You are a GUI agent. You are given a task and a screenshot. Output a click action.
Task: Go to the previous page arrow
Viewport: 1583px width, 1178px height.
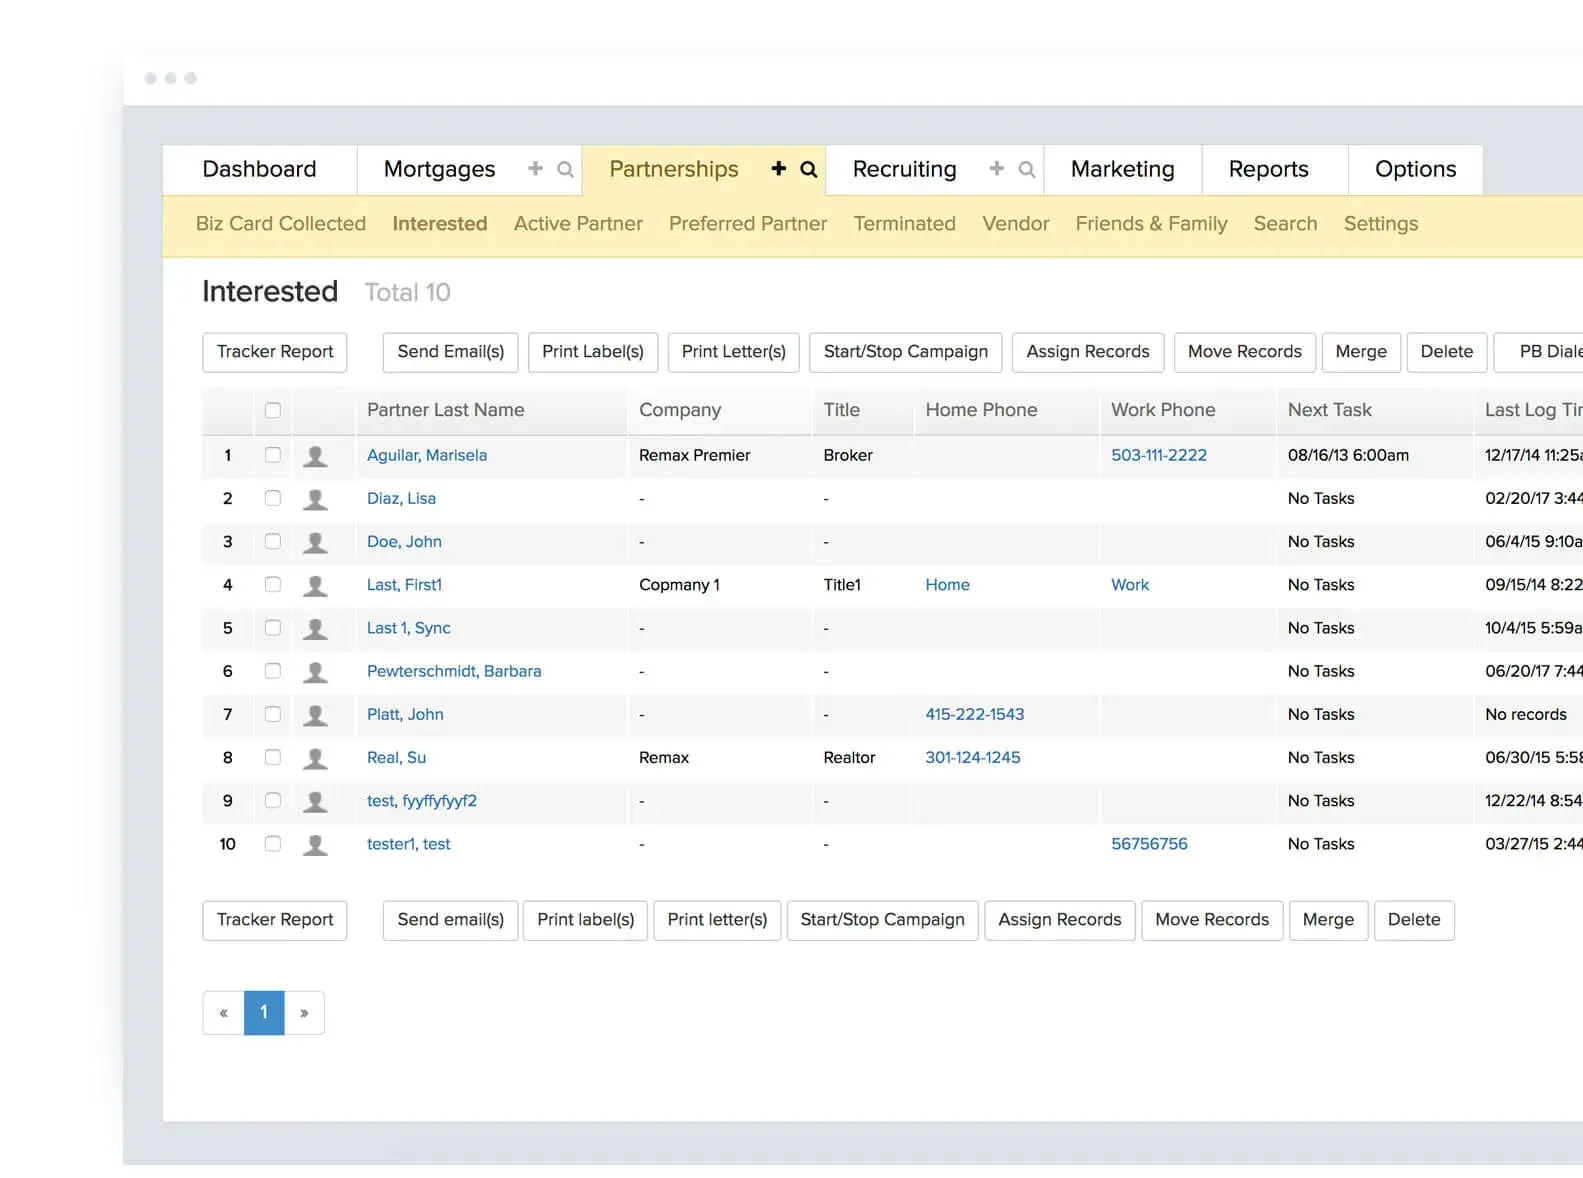[x=223, y=1013]
